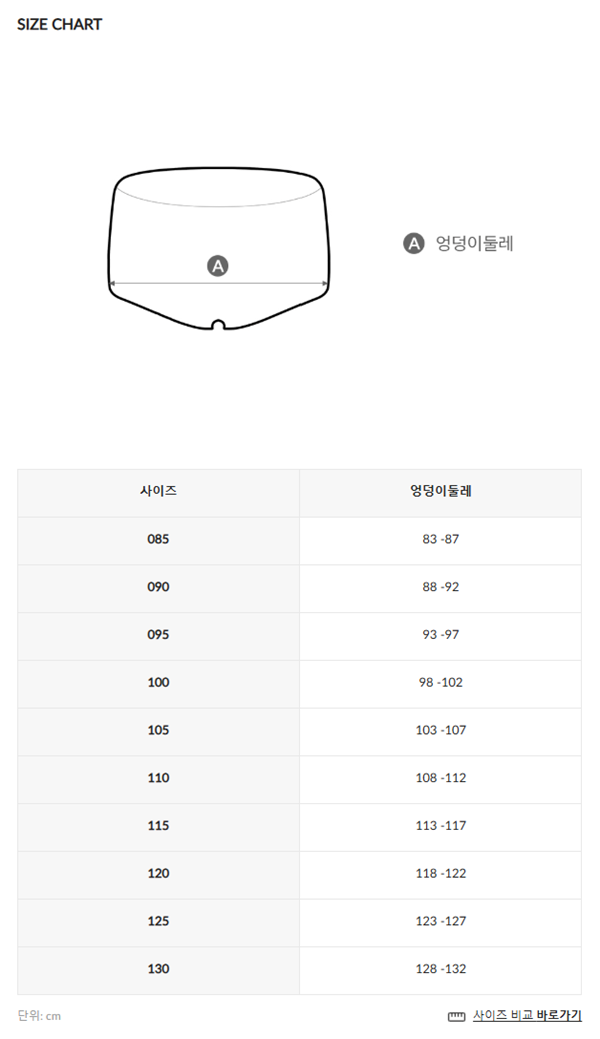Click the SIZE CHART heading
This screenshot has width=600, height=1039.
pyautogui.click(x=60, y=25)
